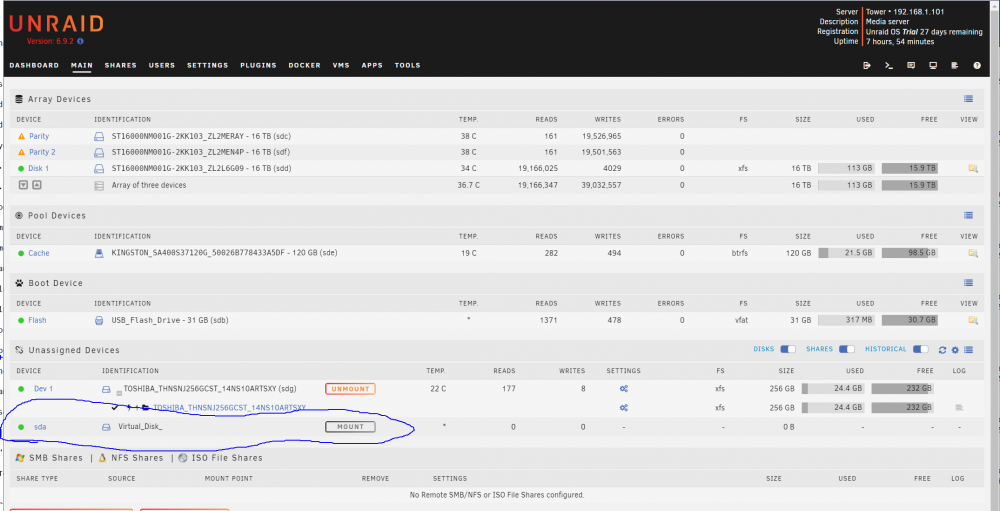This screenshot has height=511, width=1000.
Task: Click the up arrow button beside Array of three devices
Action: click(x=36, y=185)
